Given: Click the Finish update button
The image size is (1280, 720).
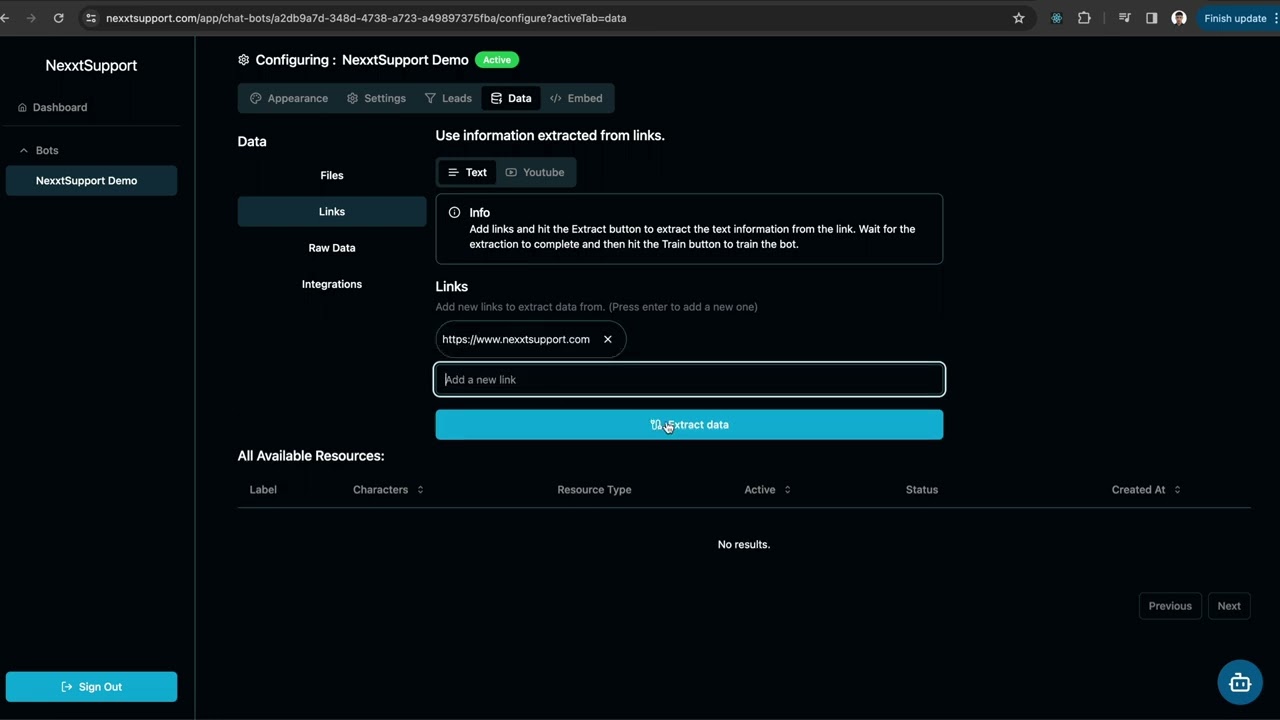Looking at the screenshot, I should [1236, 18].
